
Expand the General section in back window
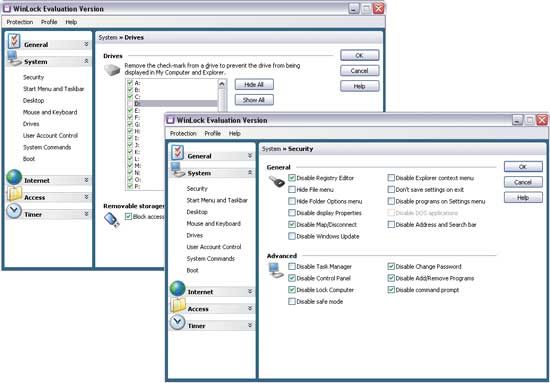click(x=86, y=44)
